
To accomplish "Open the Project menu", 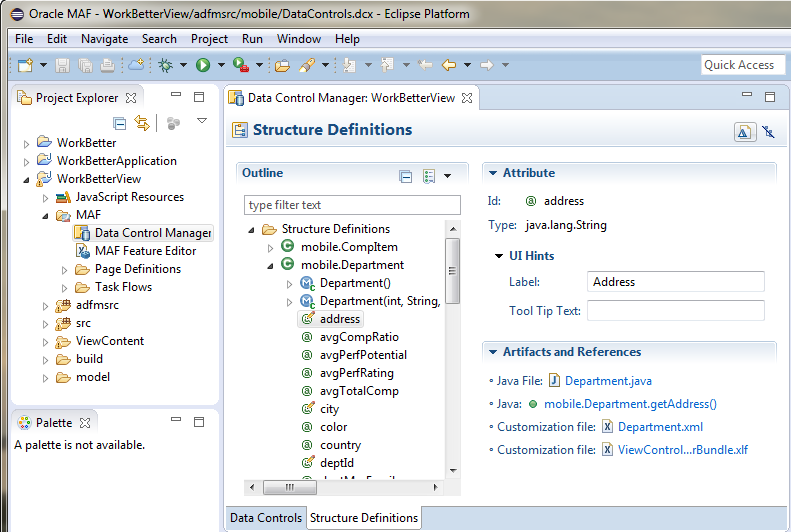I will tap(209, 39).
